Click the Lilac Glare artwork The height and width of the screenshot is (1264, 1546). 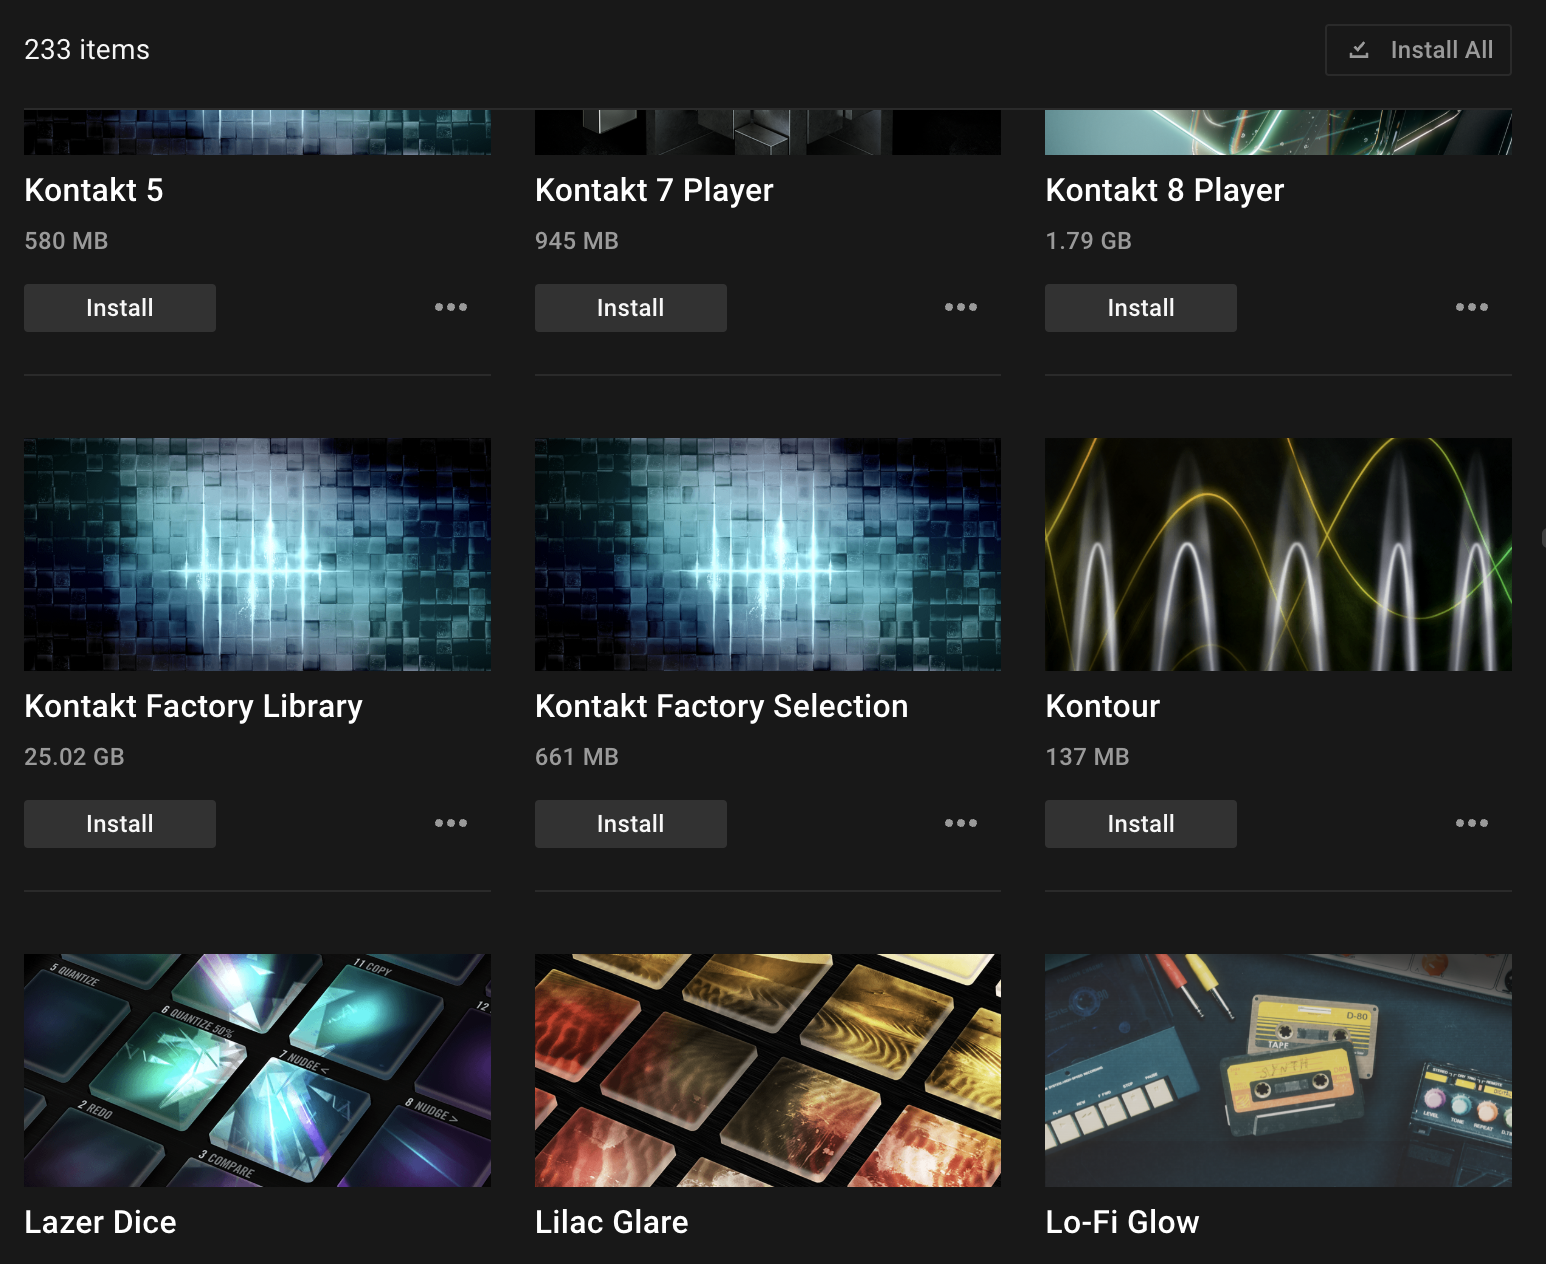tap(768, 1070)
